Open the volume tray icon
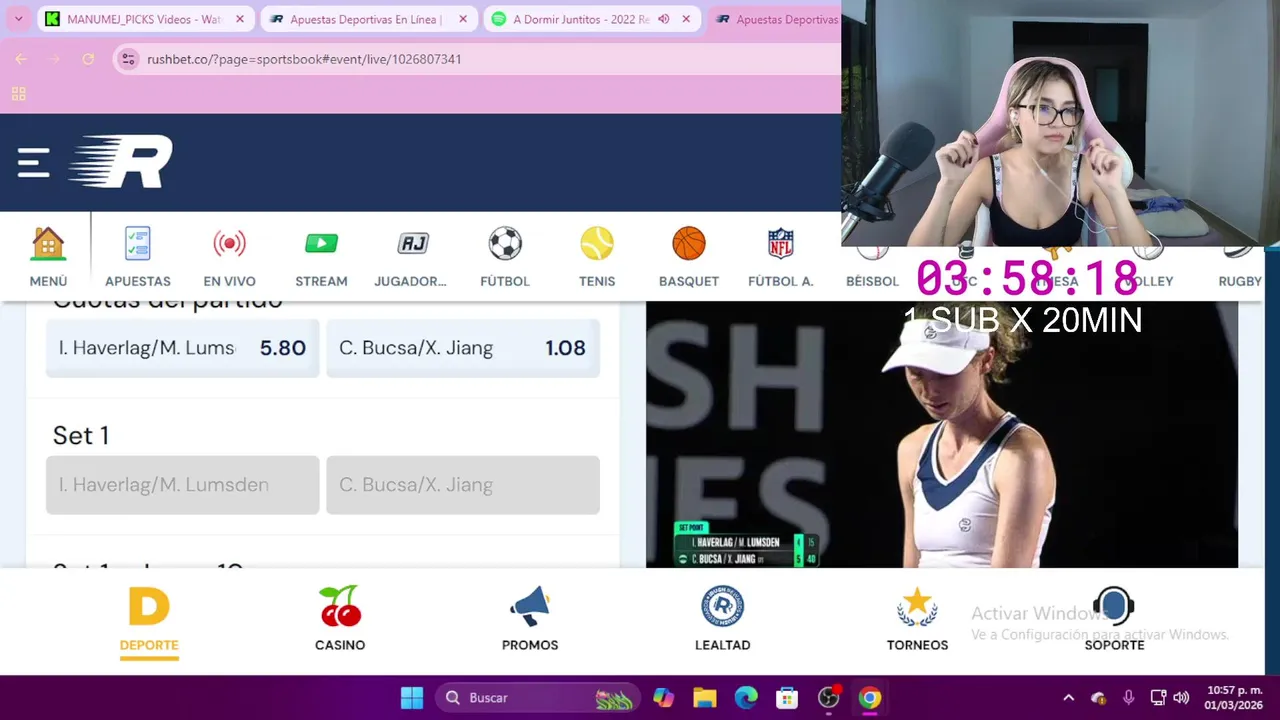1280x720 pixels. [x=1181, y=698]
